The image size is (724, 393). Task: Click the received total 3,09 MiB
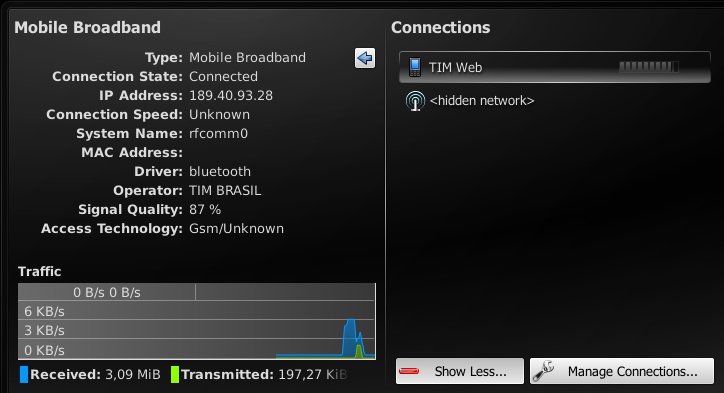point(133,375)
